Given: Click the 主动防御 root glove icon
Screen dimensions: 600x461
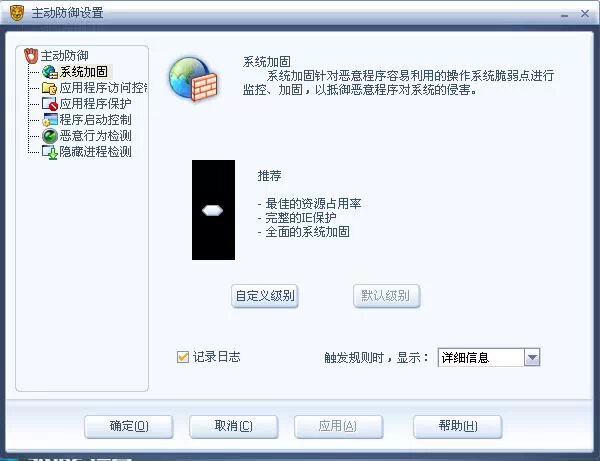Looking at the screenshot, I should pyautogui.click(x=31, y=56).
